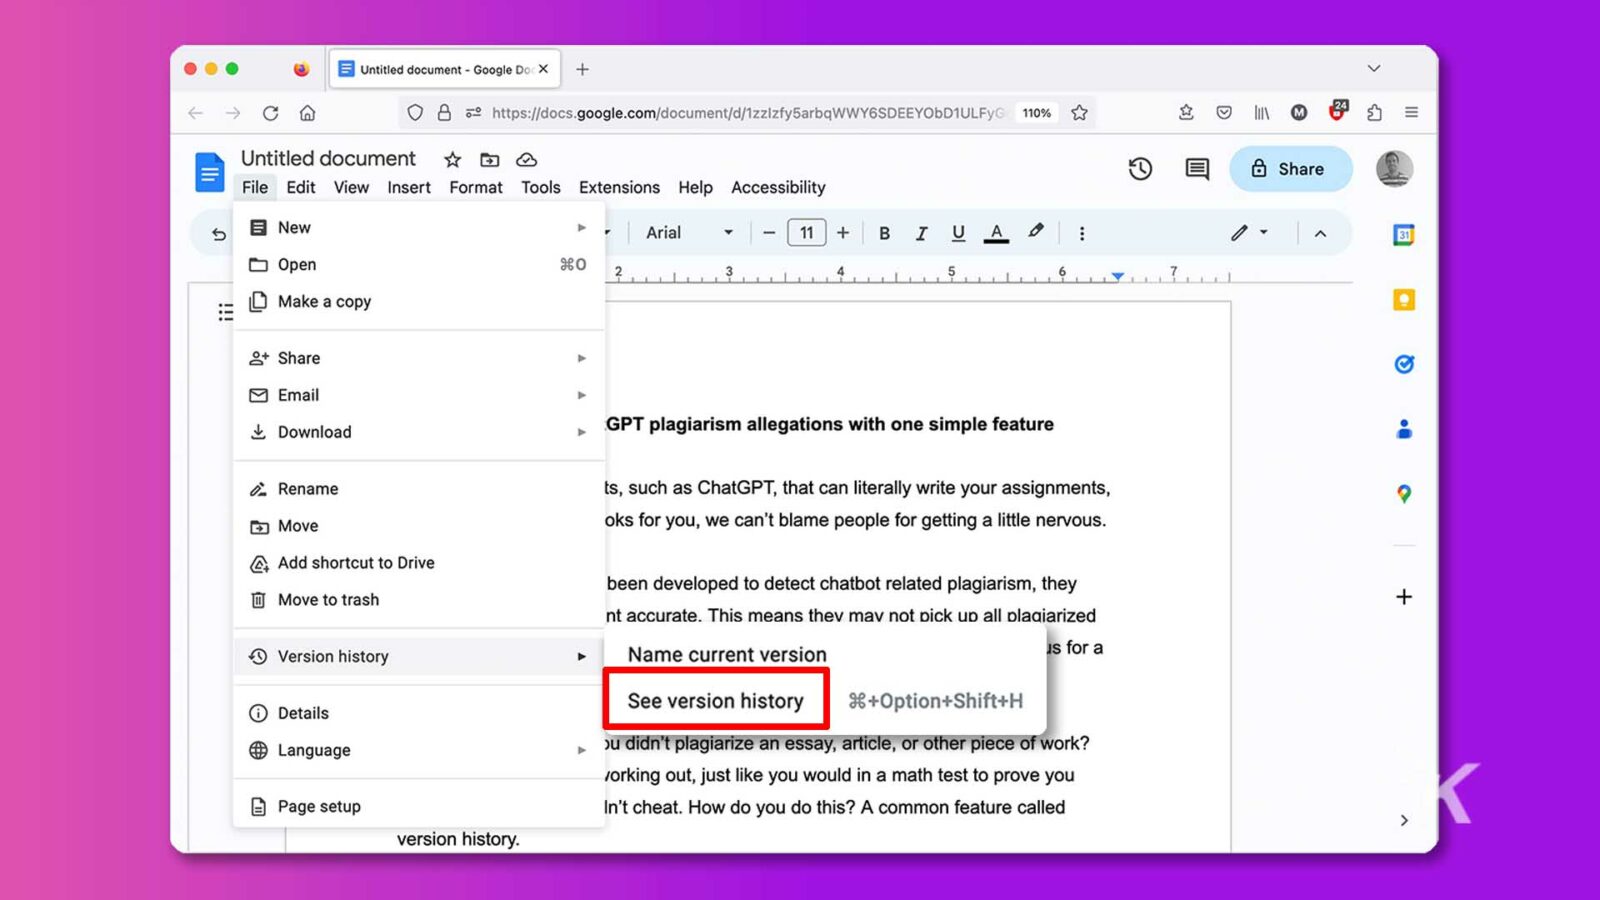
Task: Check the cloud save status icon
Action: (526, 159)
